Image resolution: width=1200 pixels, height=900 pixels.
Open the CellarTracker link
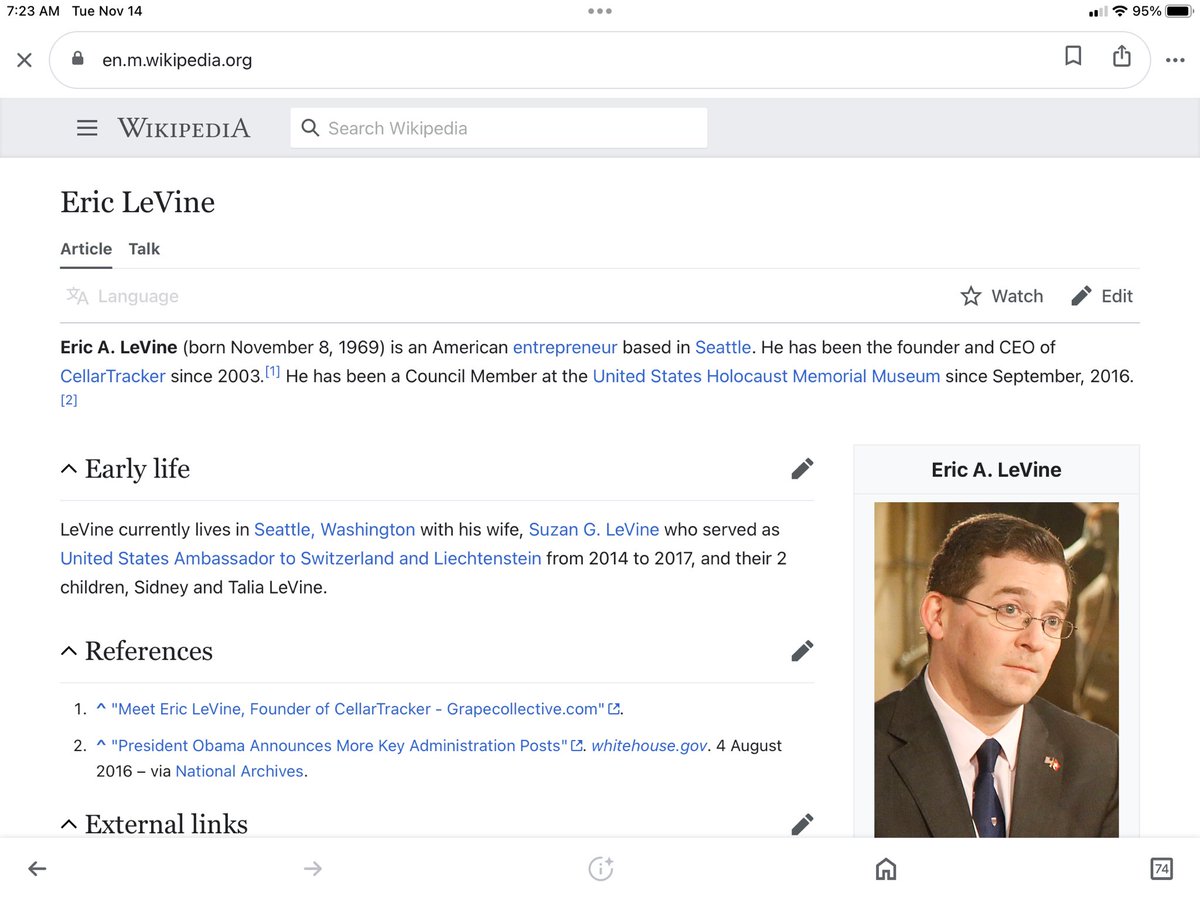(113, 376)
